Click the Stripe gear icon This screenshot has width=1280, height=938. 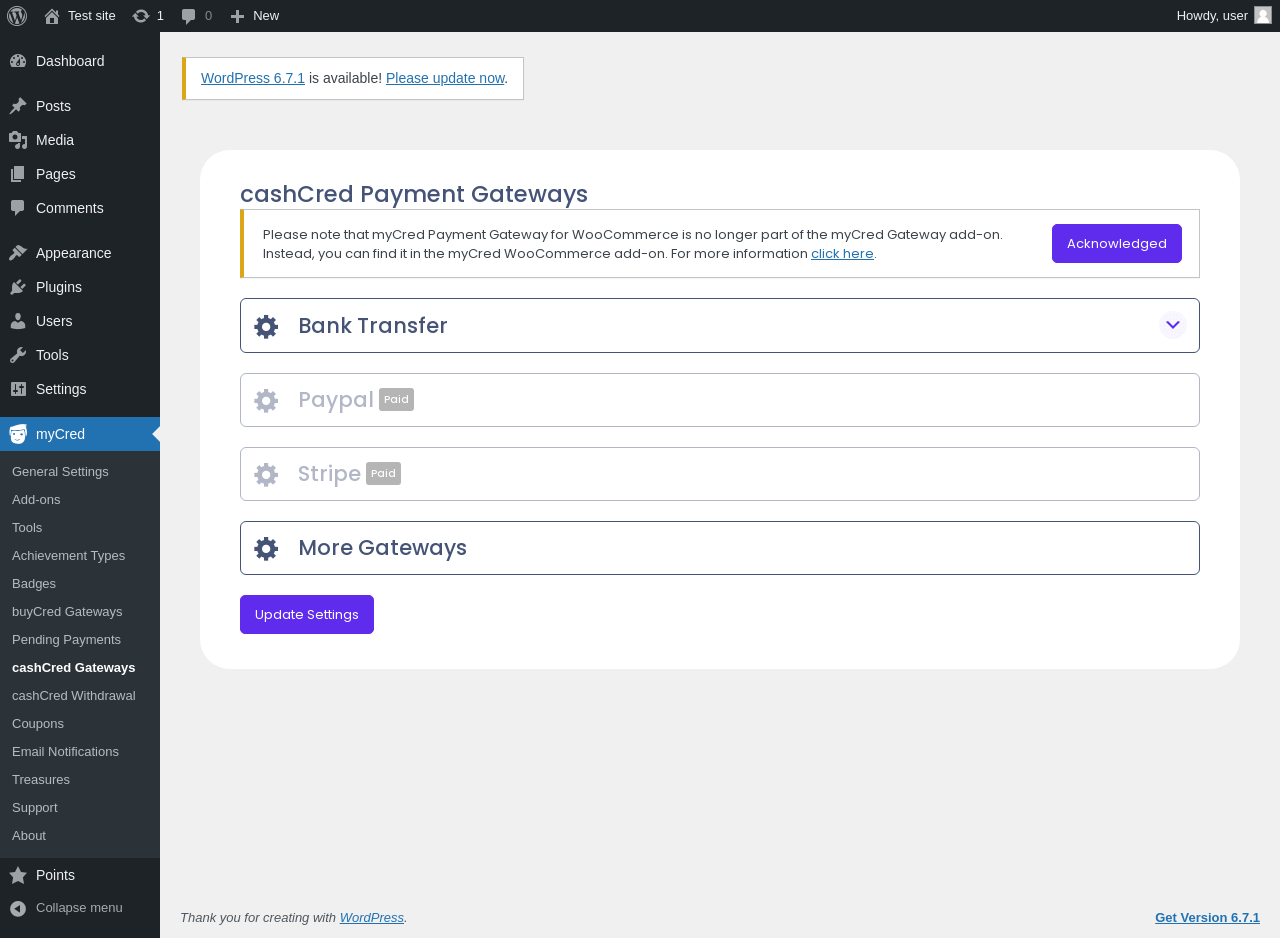[266, 474]
